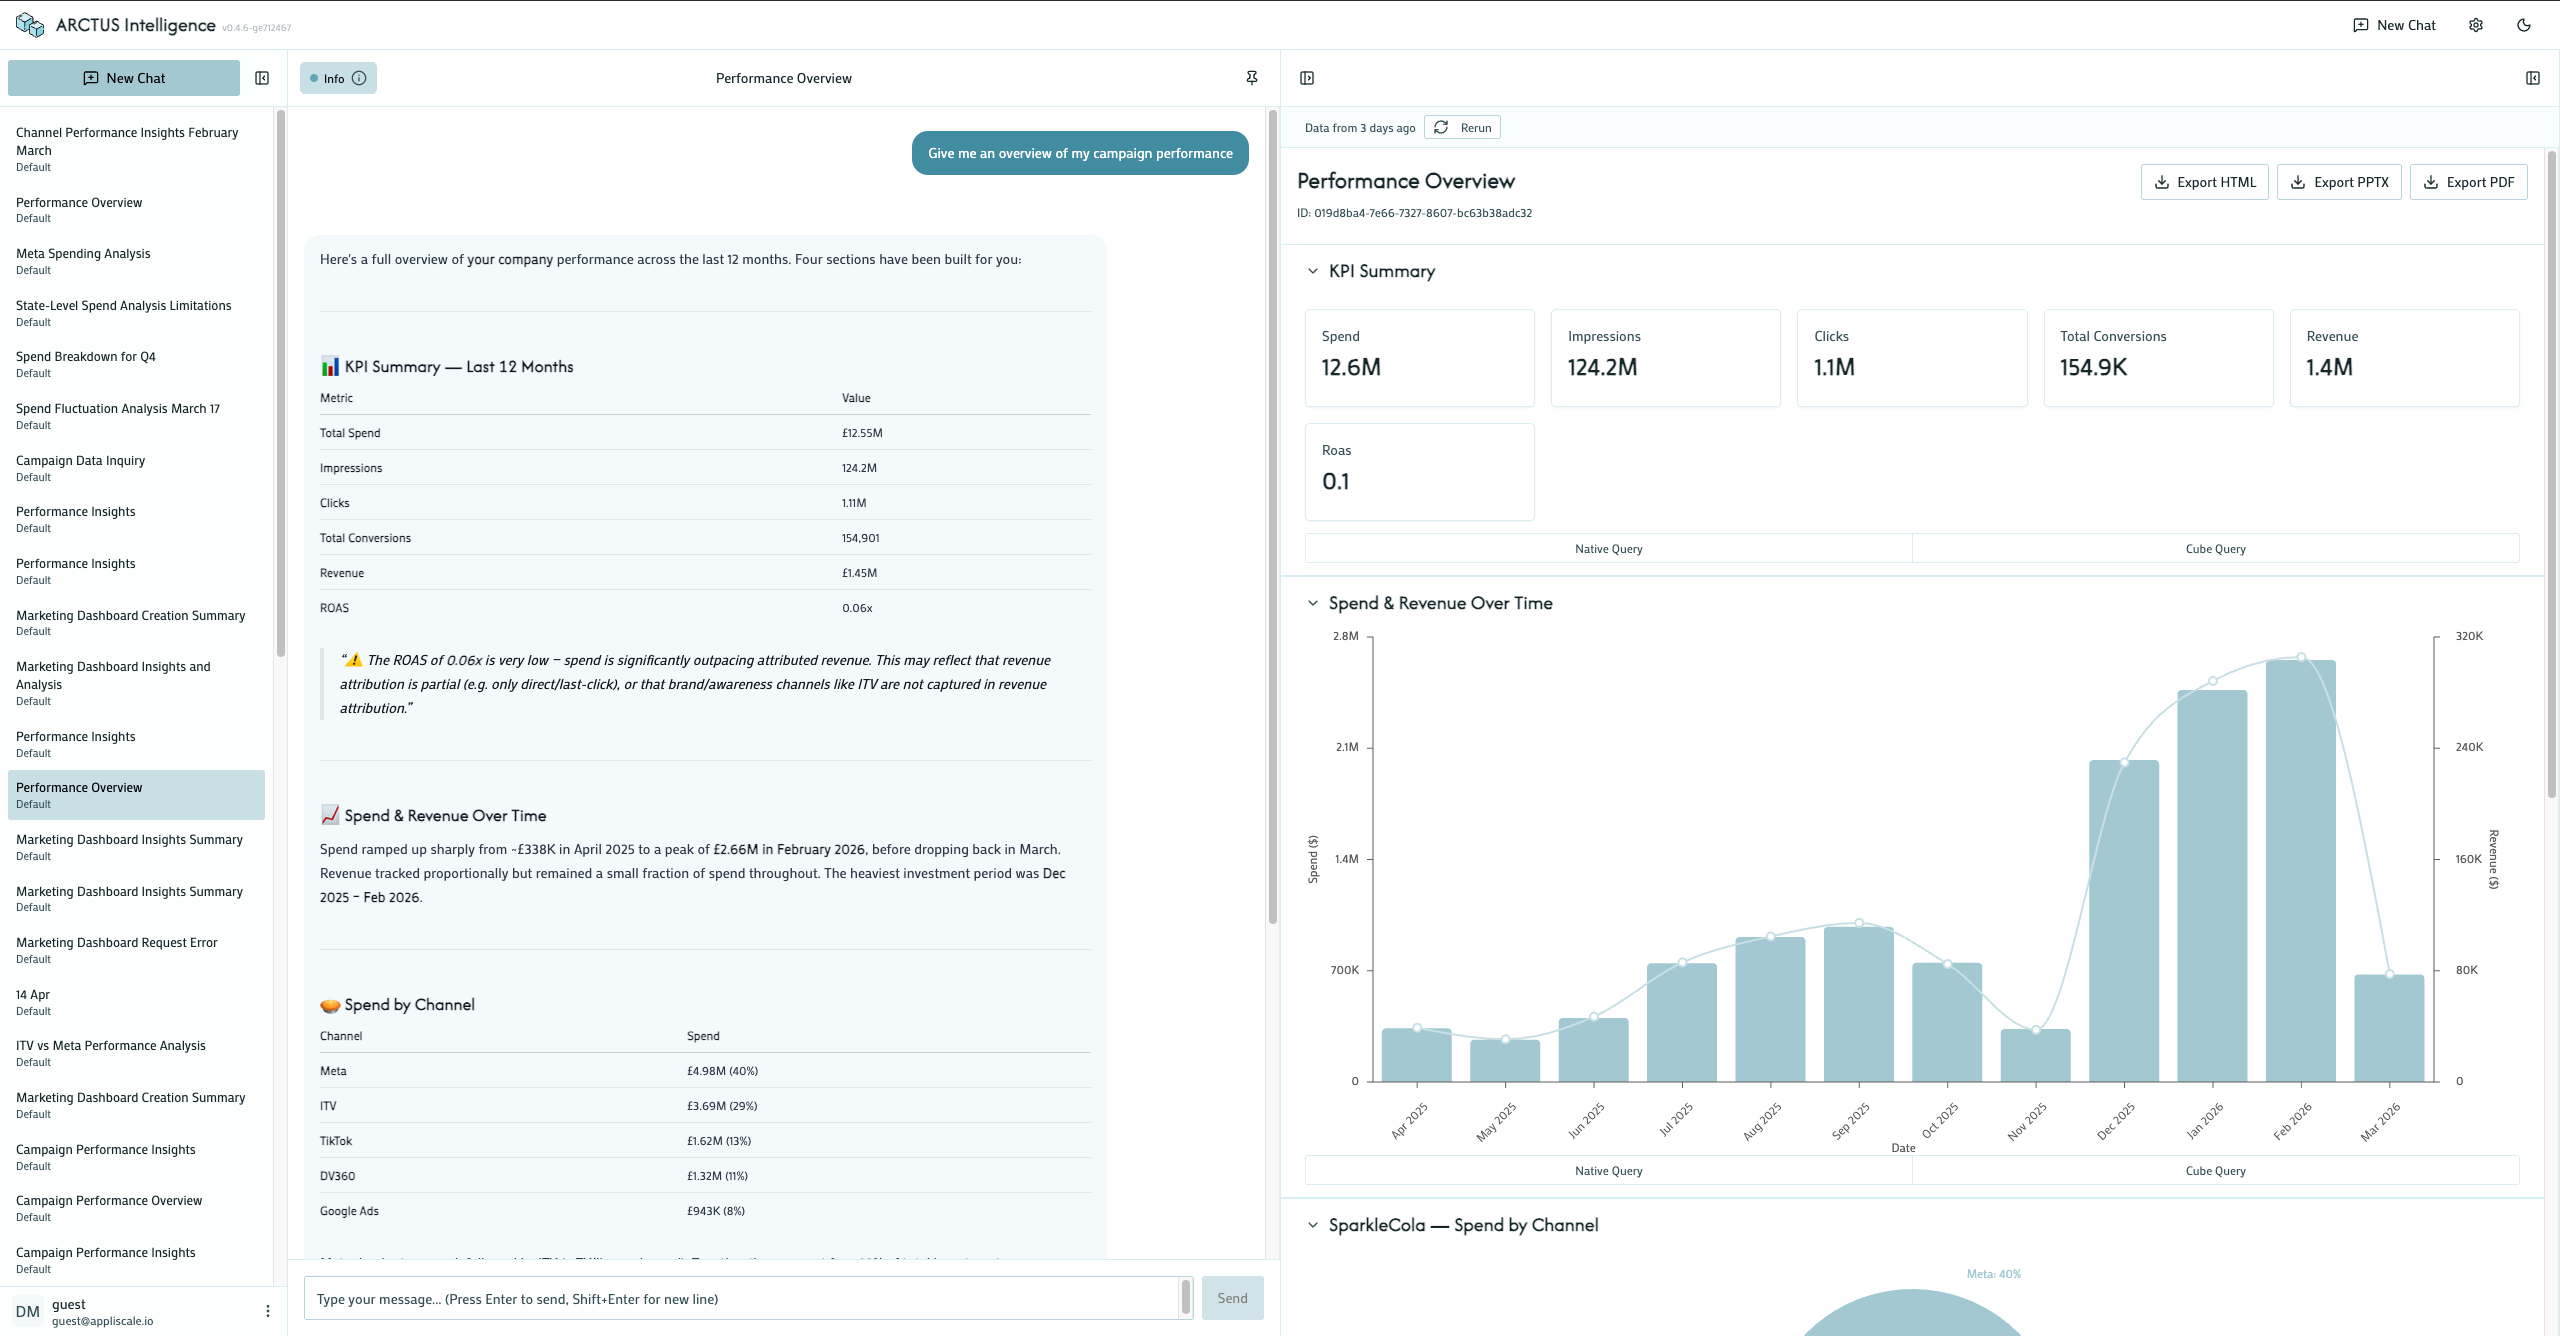Click the Sep 2025 spend bar

tap(1859, 1004)
